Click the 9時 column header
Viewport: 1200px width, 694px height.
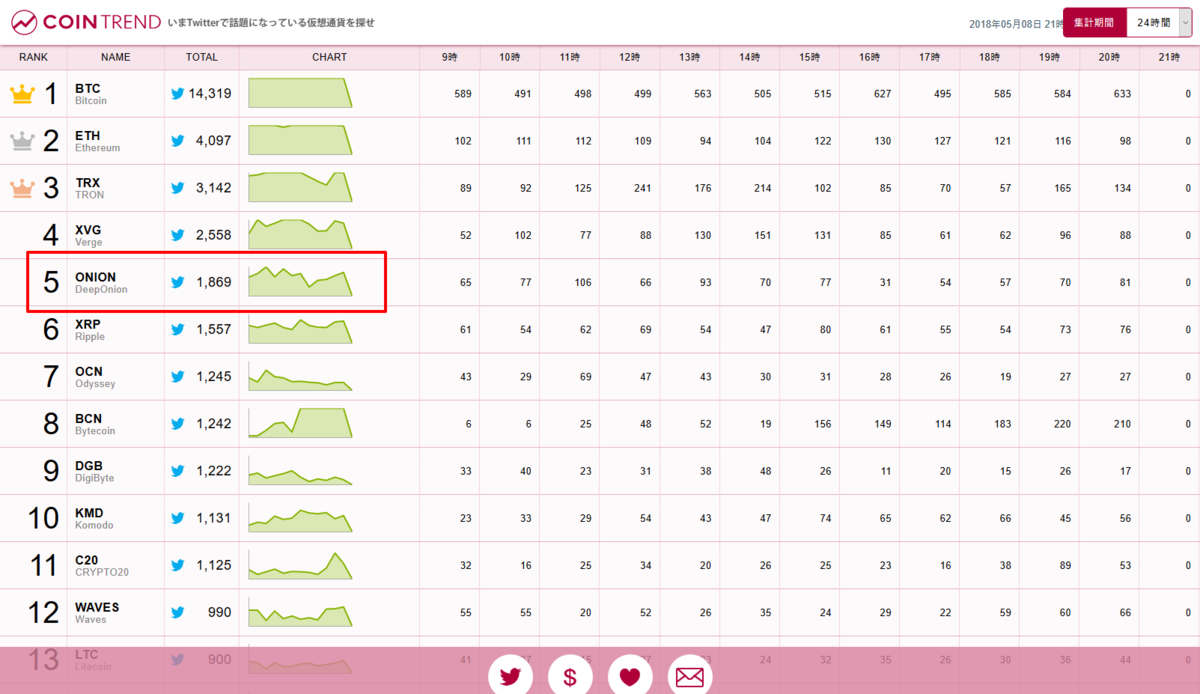tap(450, 58)
